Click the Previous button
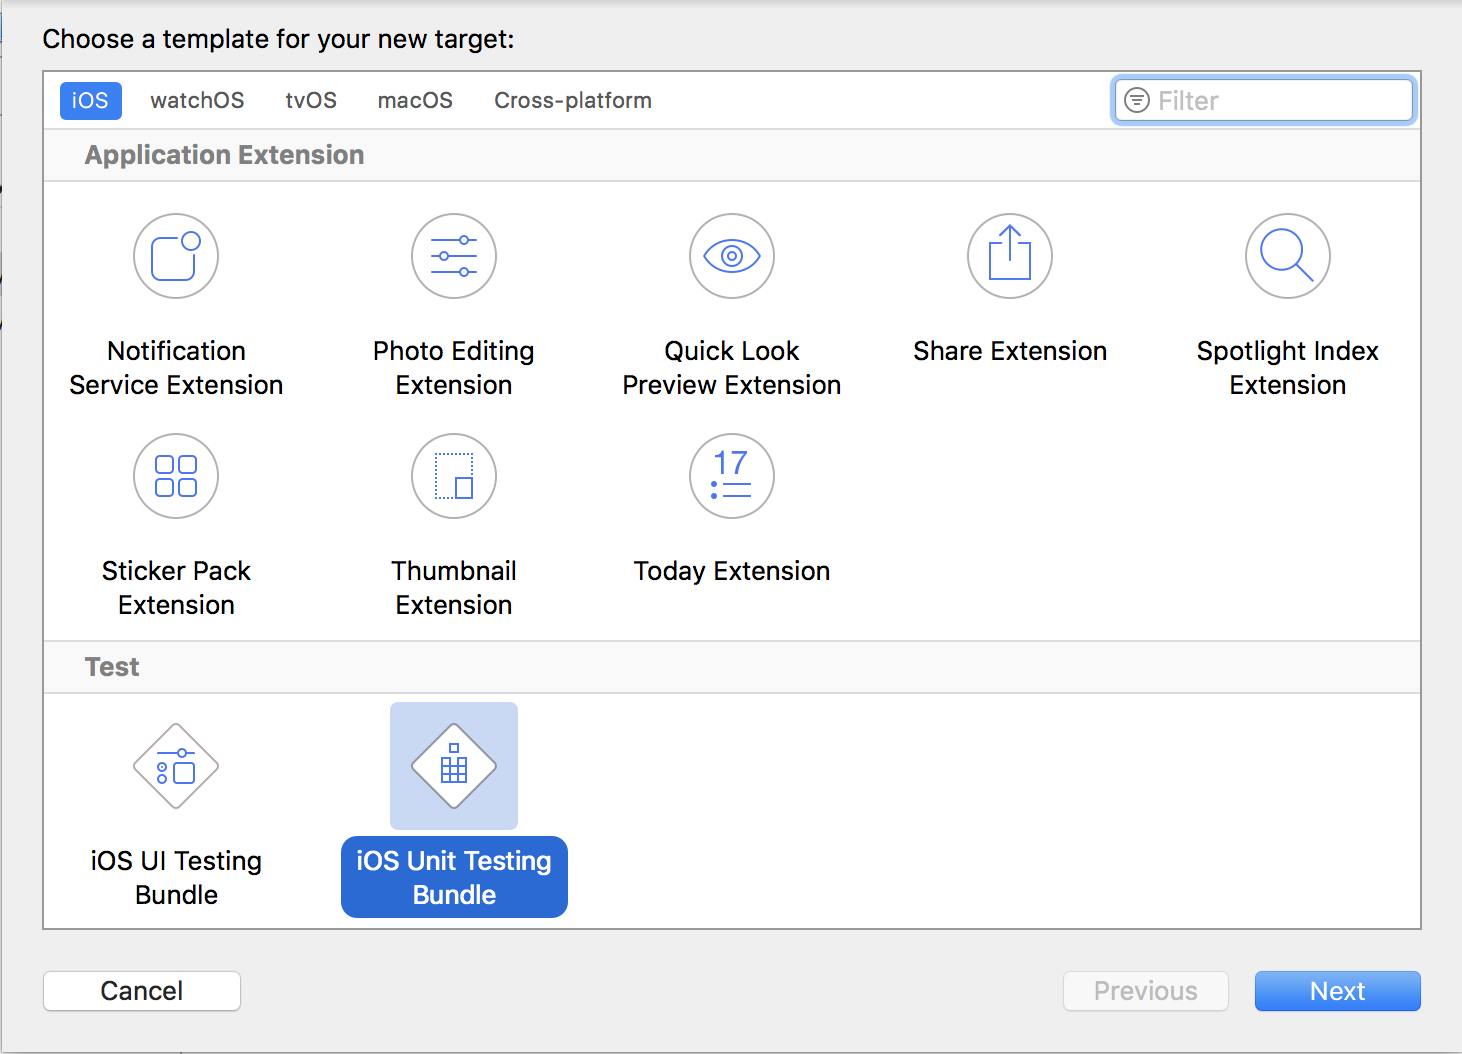This screenshot has width=1462, height=1054. tap(1146, 991)
